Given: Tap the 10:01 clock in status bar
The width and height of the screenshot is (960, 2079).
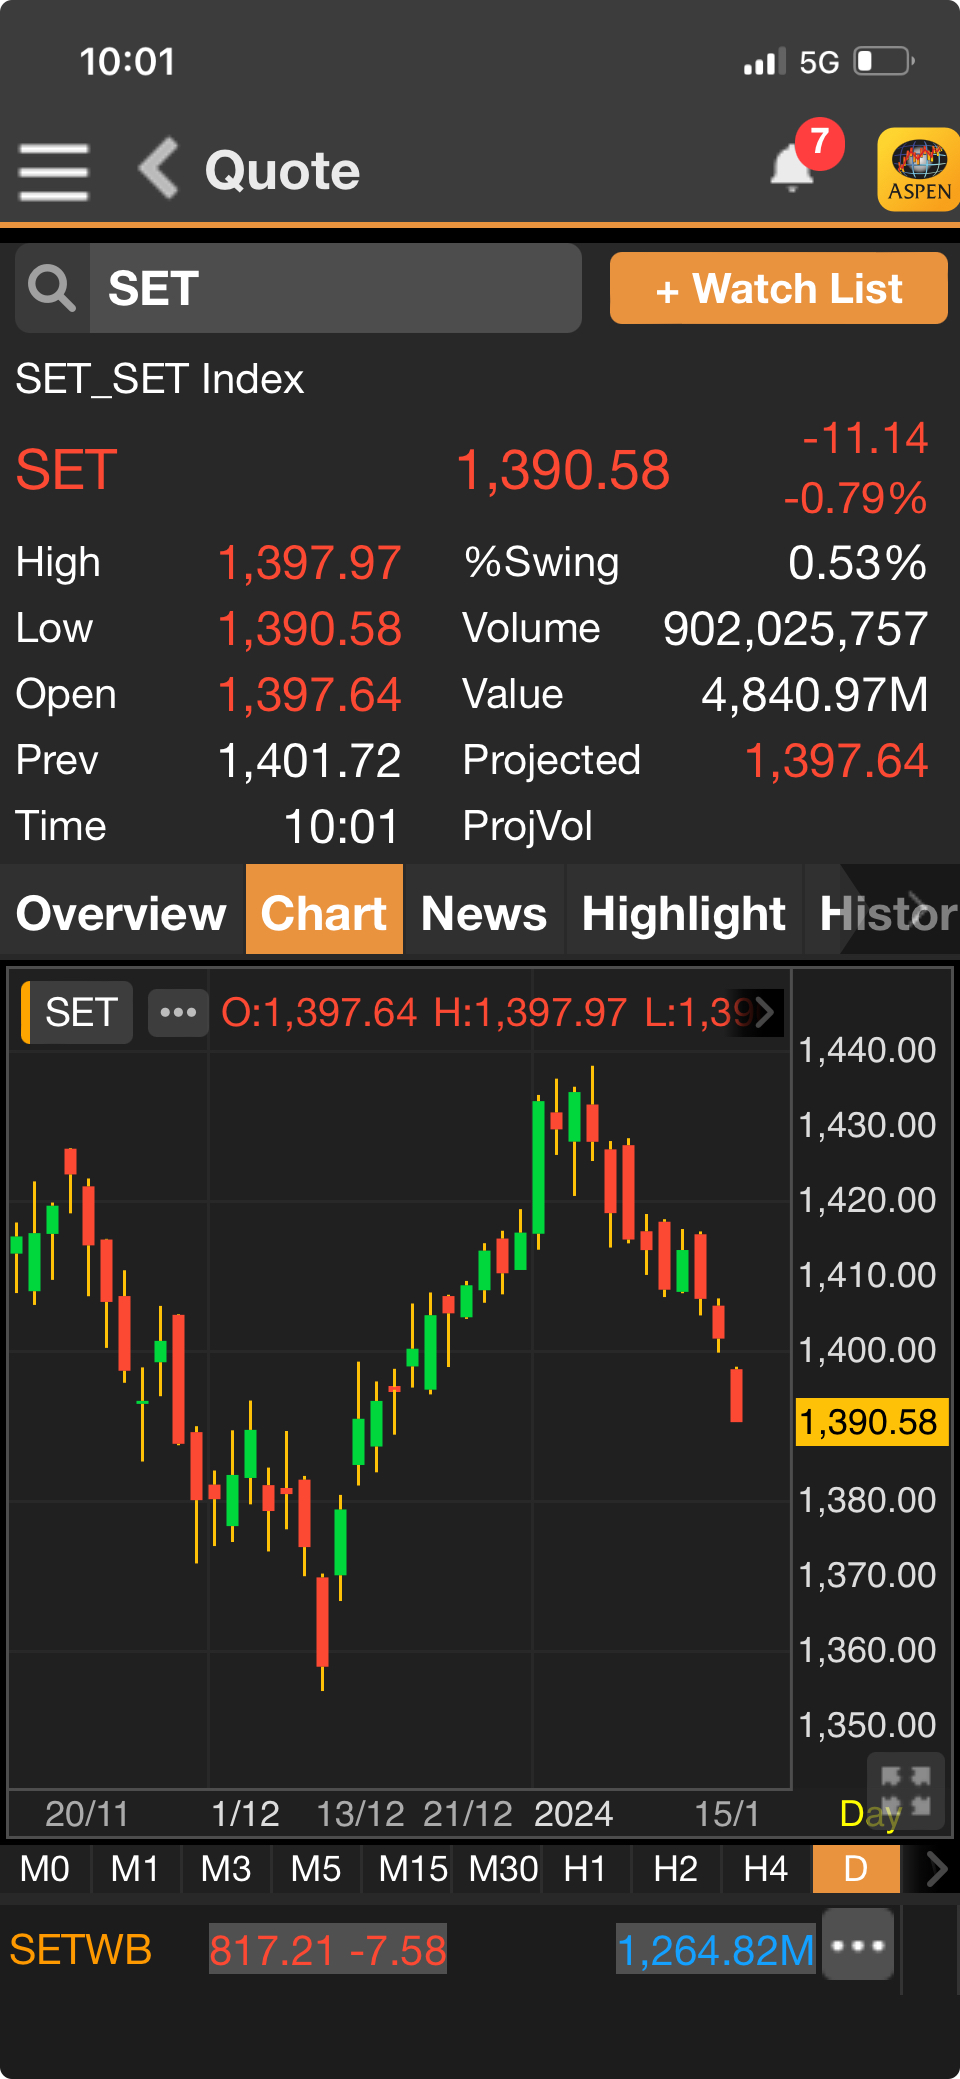Looking at the screenshot, I should 128,62.
